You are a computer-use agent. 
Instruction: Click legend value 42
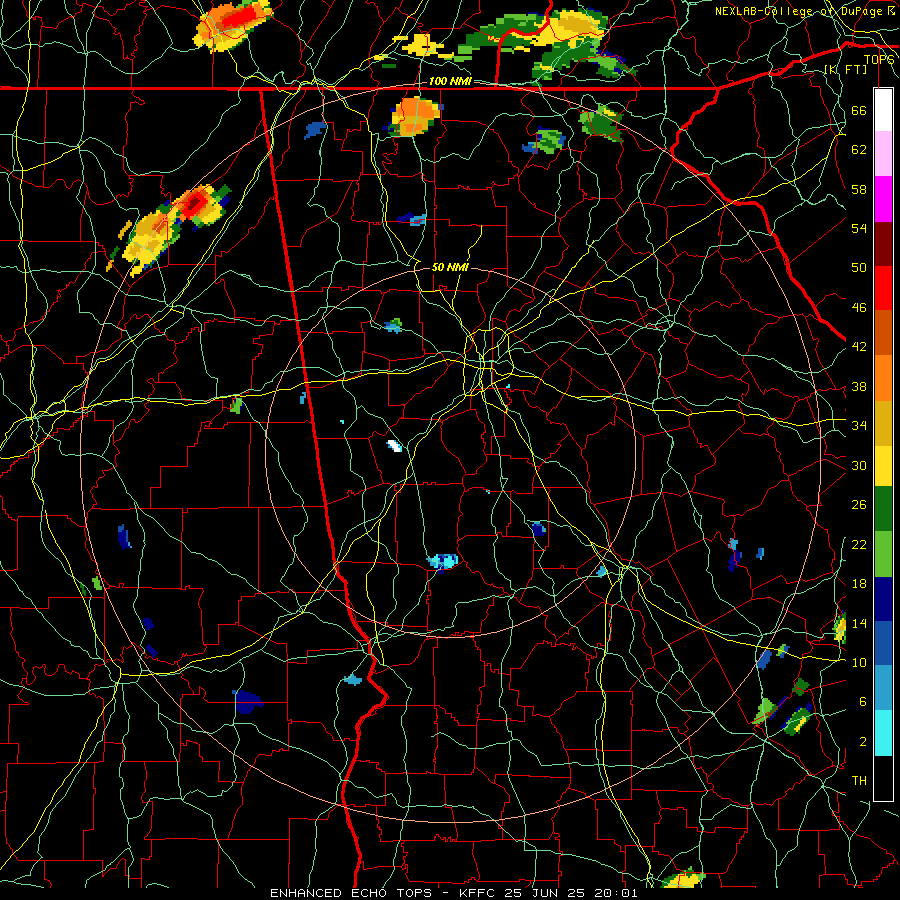coord(859,347)
